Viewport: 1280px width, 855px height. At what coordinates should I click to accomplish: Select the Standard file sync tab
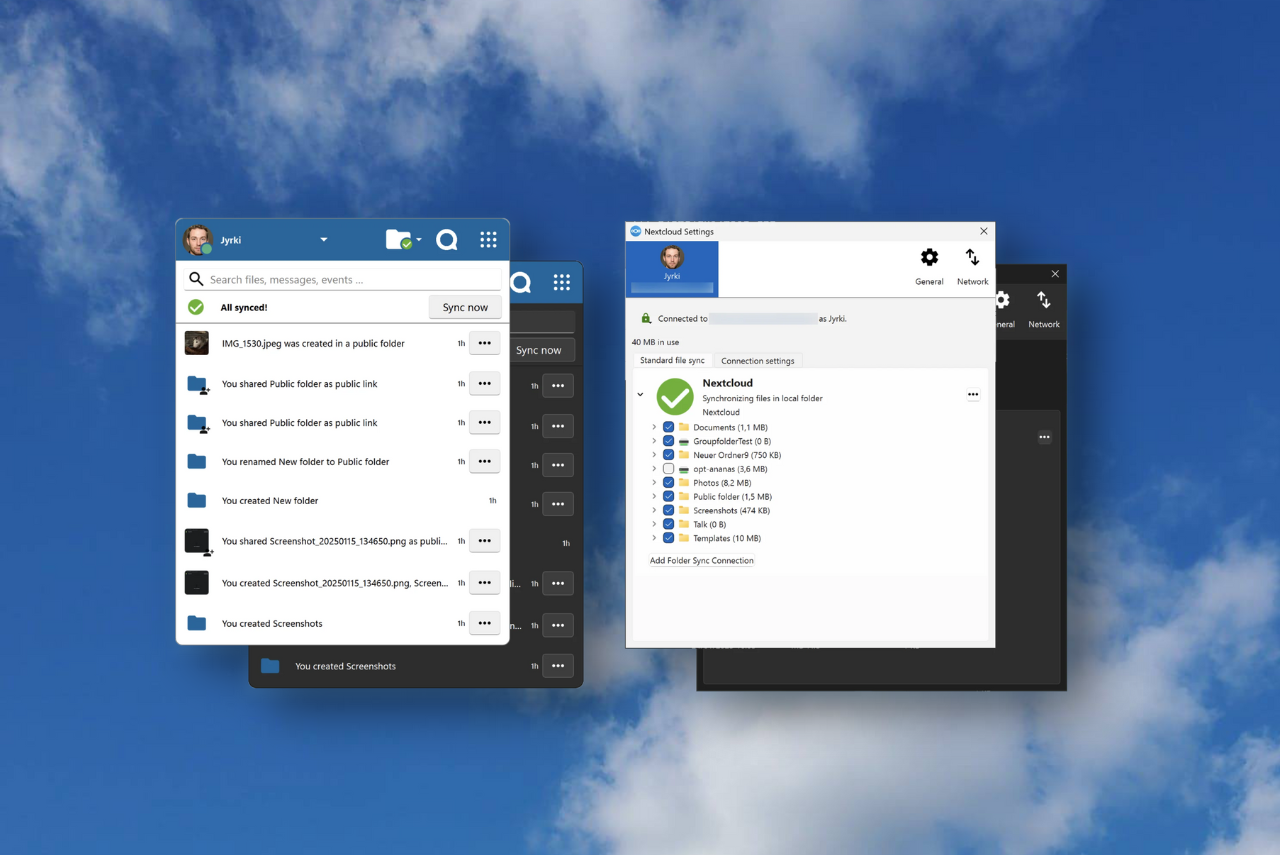(672, 361)
